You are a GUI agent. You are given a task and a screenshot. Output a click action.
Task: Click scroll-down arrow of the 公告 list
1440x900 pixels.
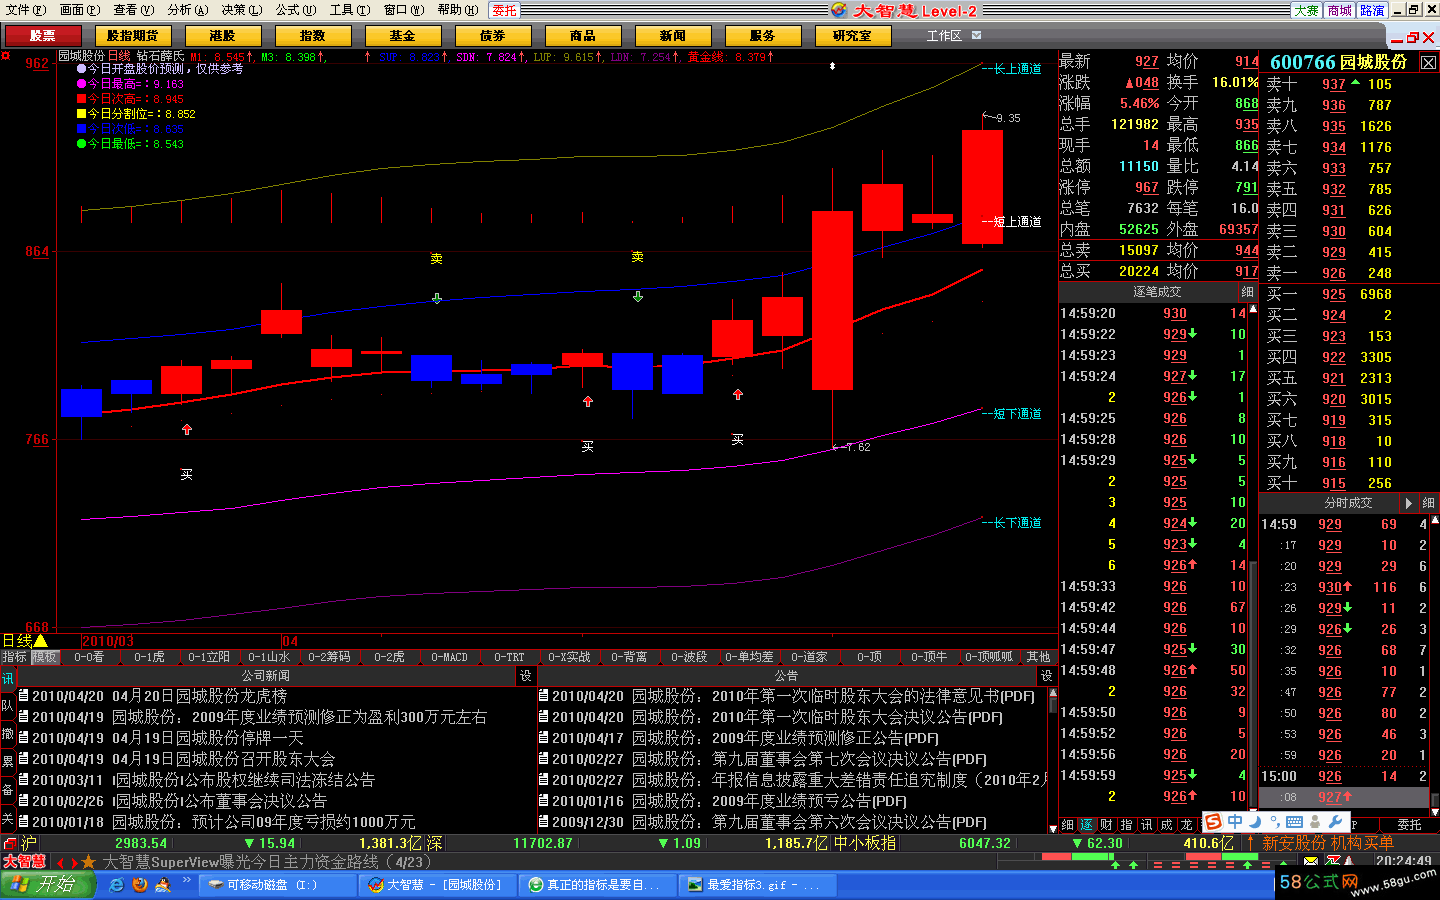click(1053, 827)
